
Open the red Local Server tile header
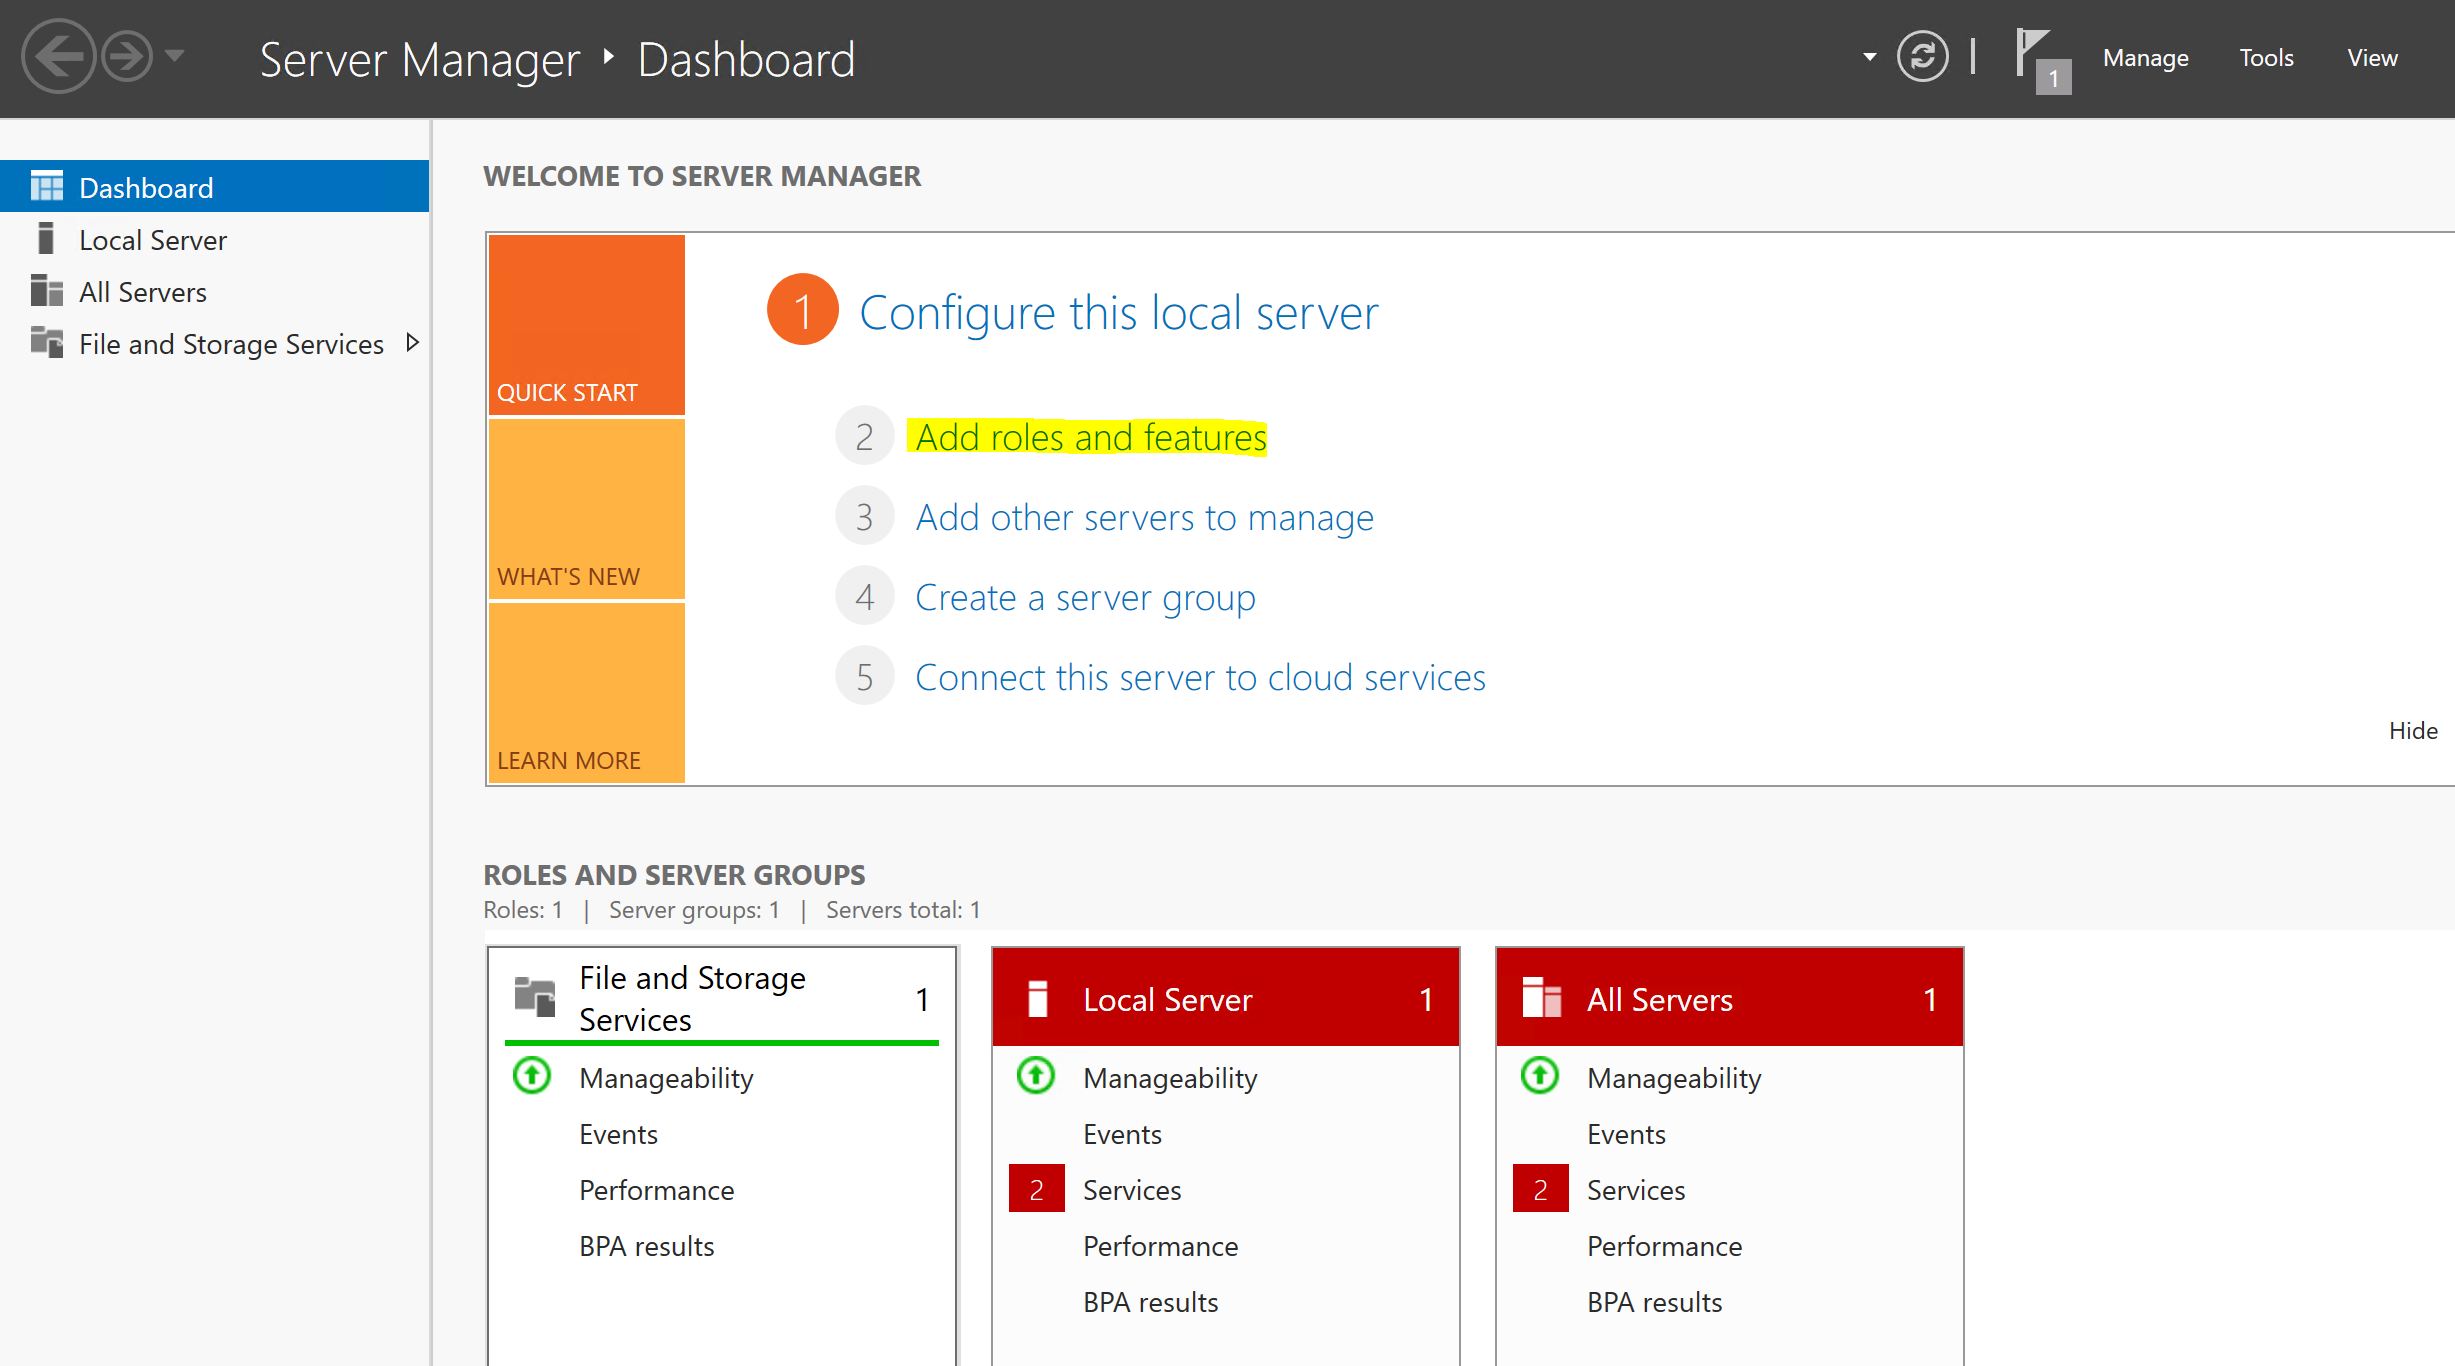[1226, 998]
